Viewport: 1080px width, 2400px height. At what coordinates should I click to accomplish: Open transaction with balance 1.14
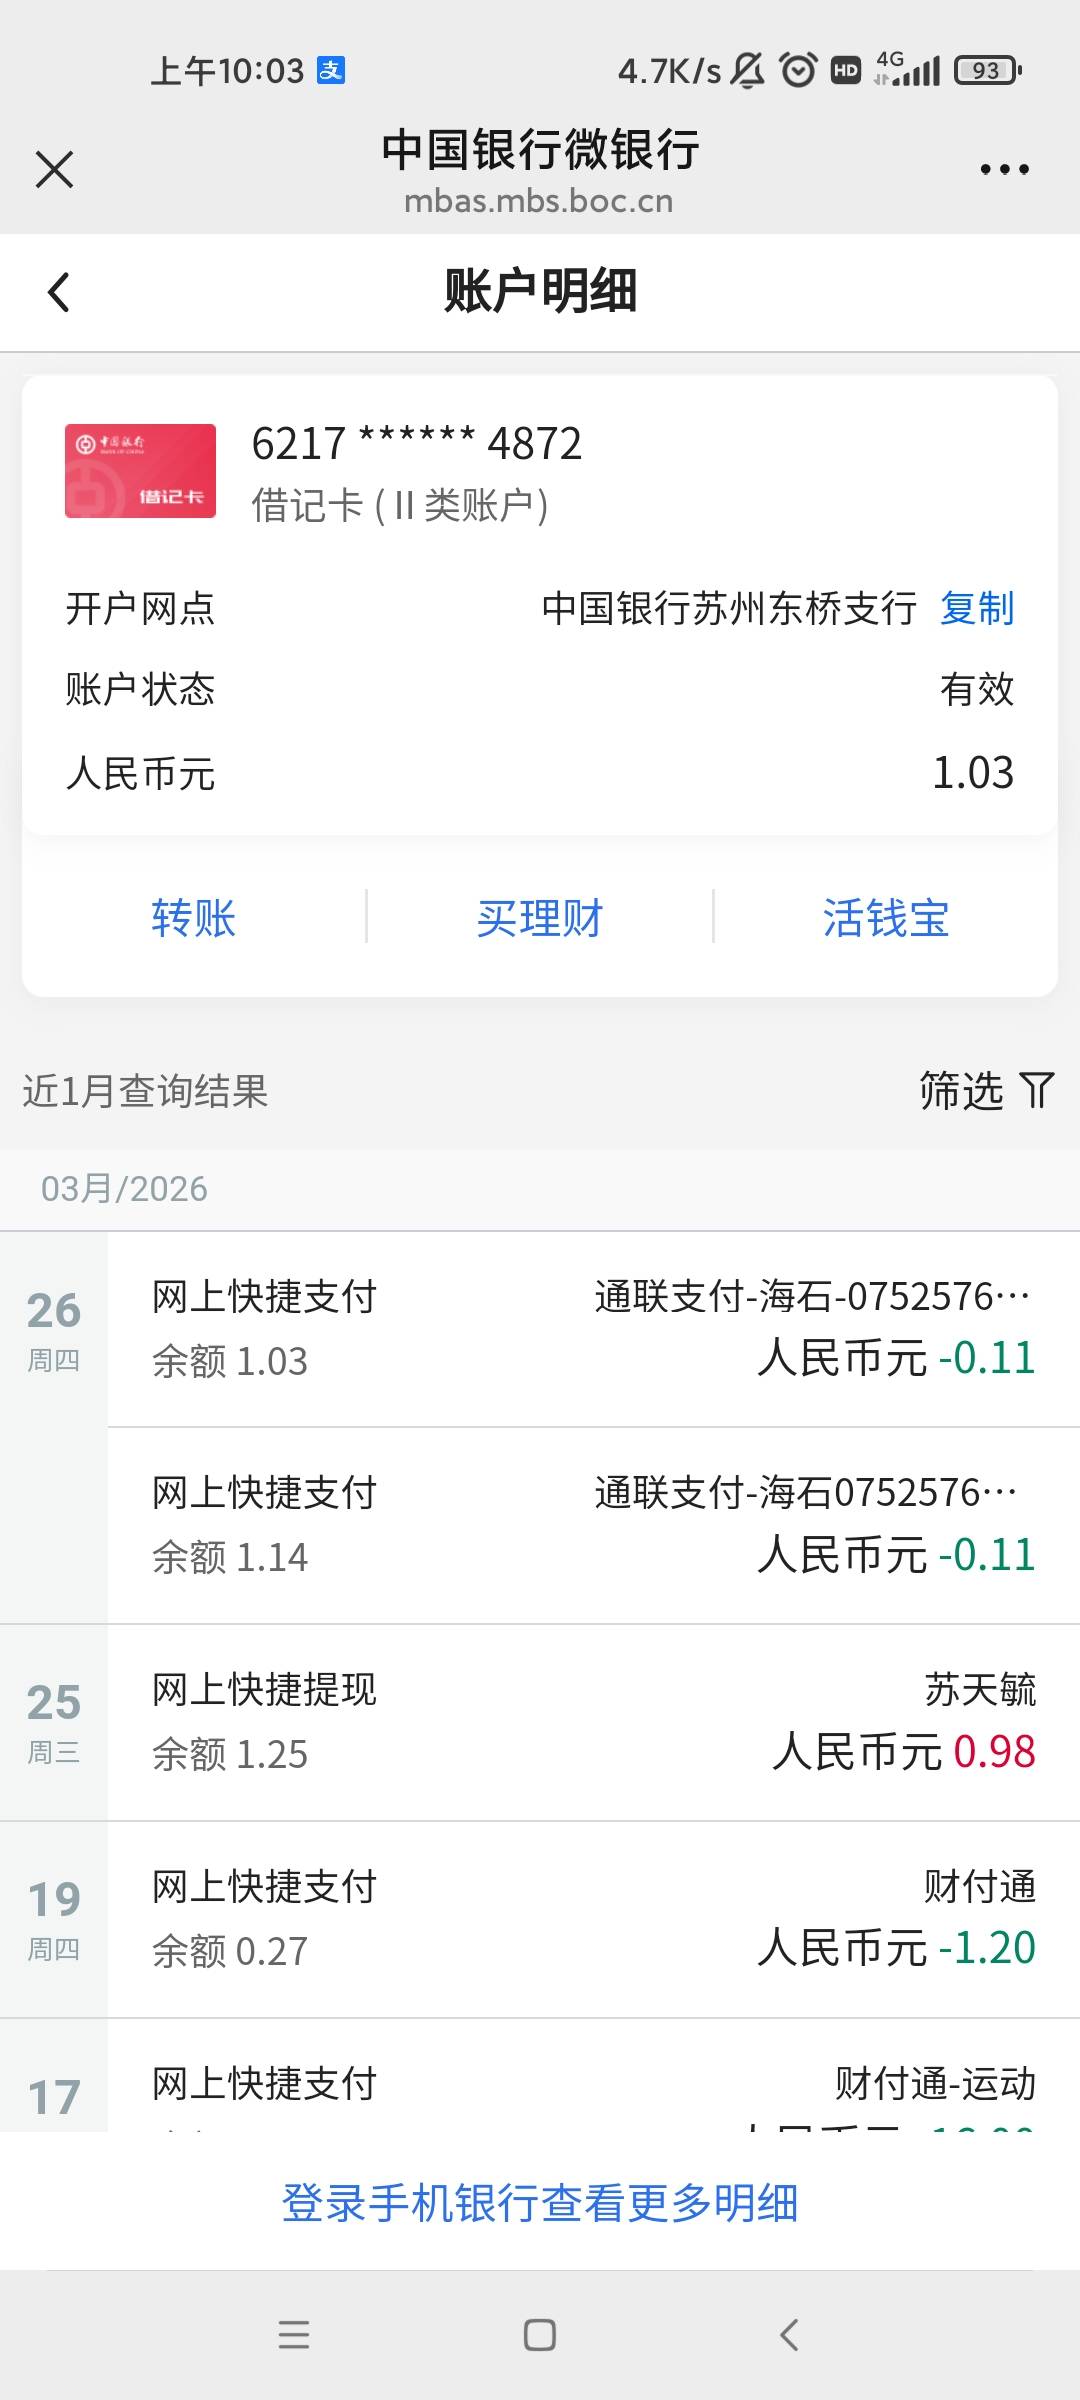click(x=593, y=1524)
